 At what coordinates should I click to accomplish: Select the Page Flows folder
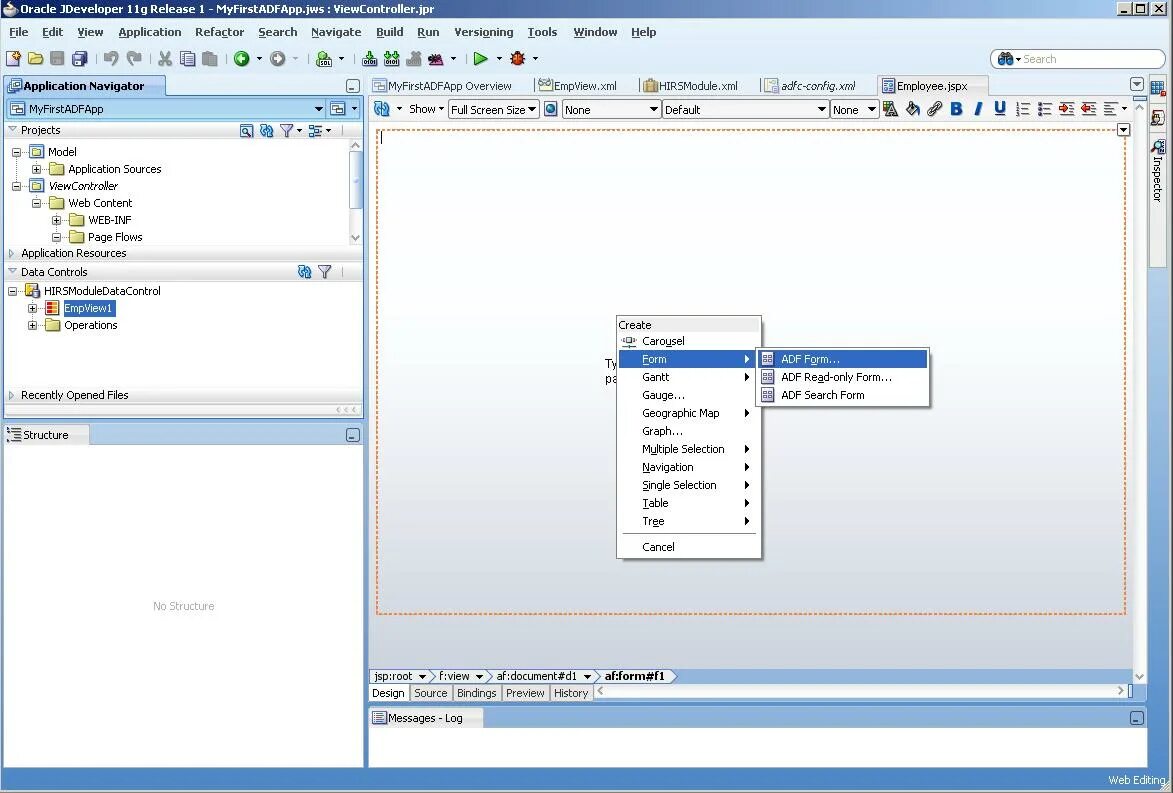point(114,237)
